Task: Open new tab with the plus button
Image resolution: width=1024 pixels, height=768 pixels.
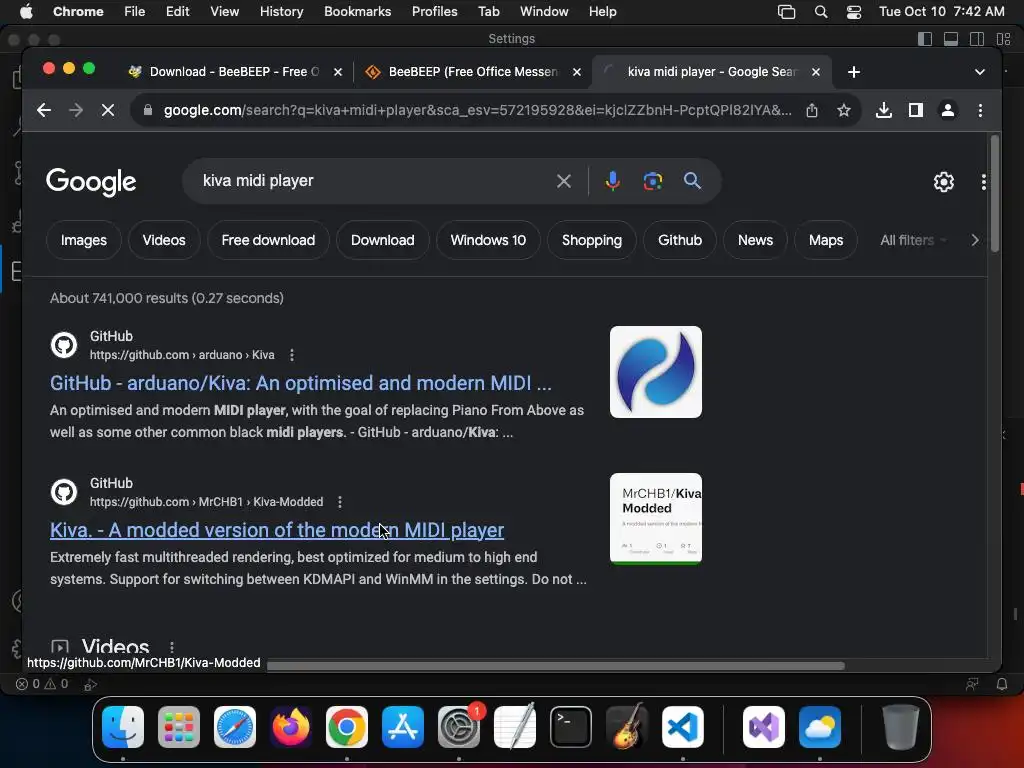Action: 854,72
